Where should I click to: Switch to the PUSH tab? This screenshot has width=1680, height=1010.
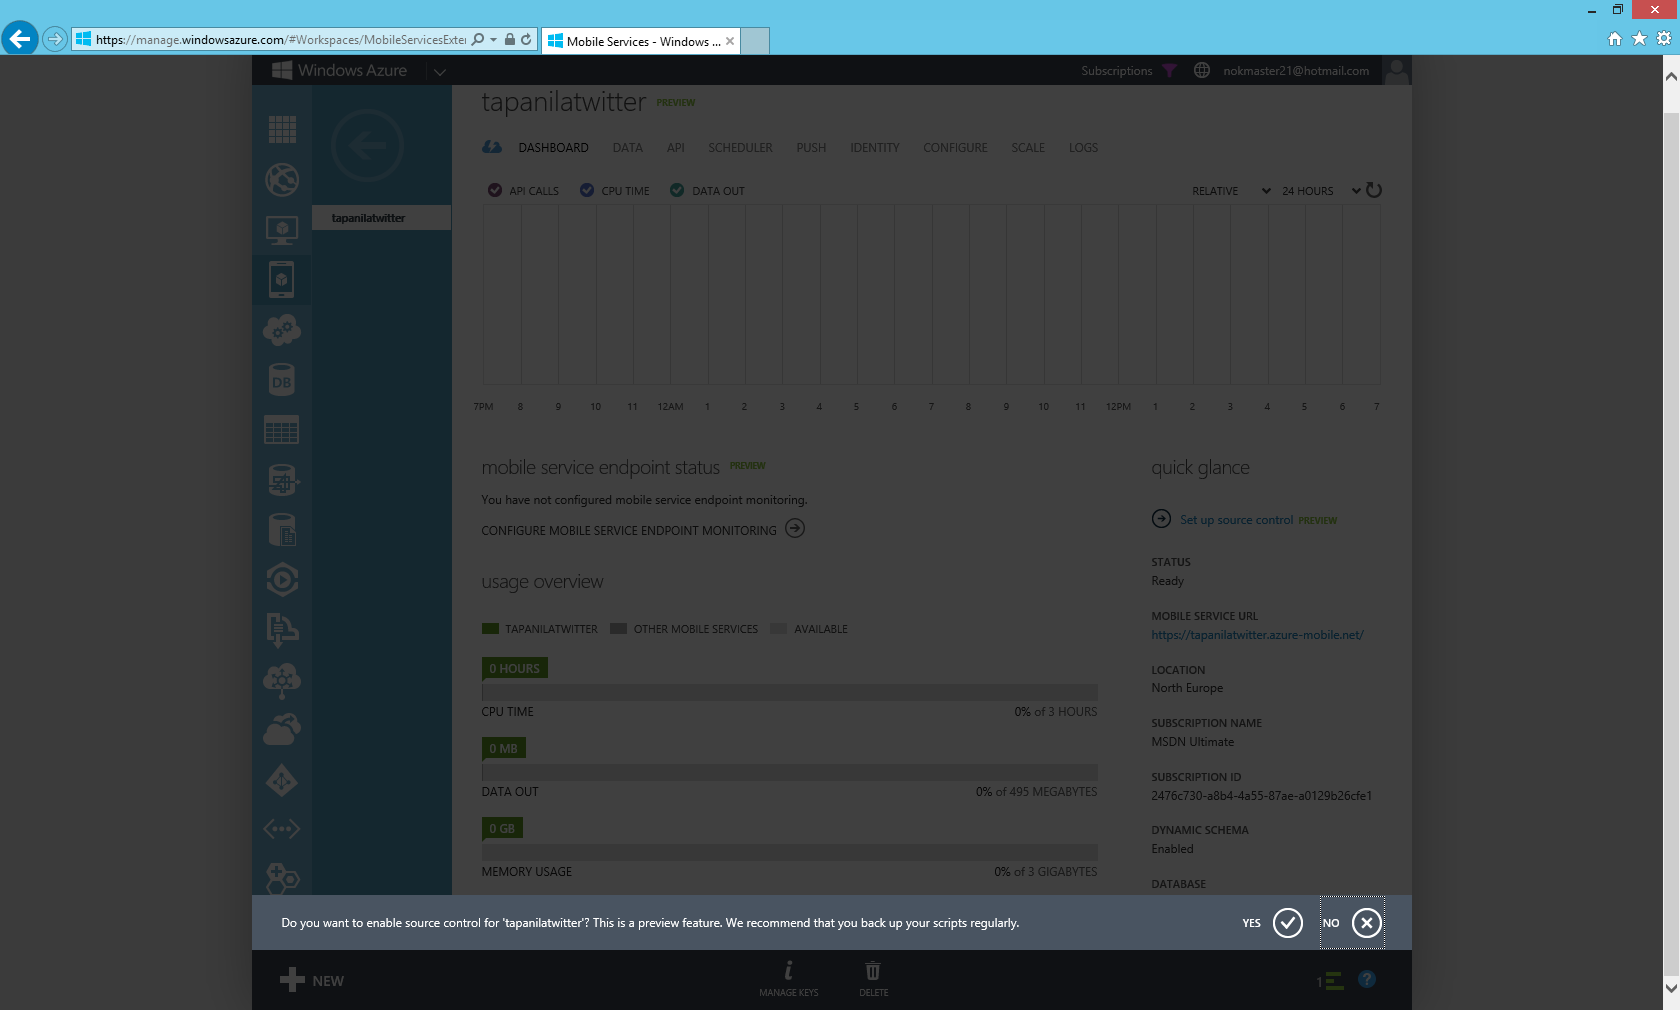pos(811,148)
